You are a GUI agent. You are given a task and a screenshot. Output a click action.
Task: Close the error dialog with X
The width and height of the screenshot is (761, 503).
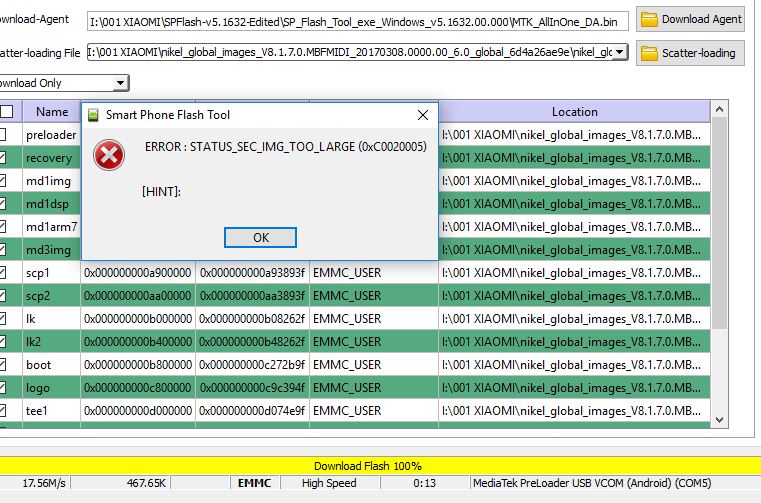422,115
